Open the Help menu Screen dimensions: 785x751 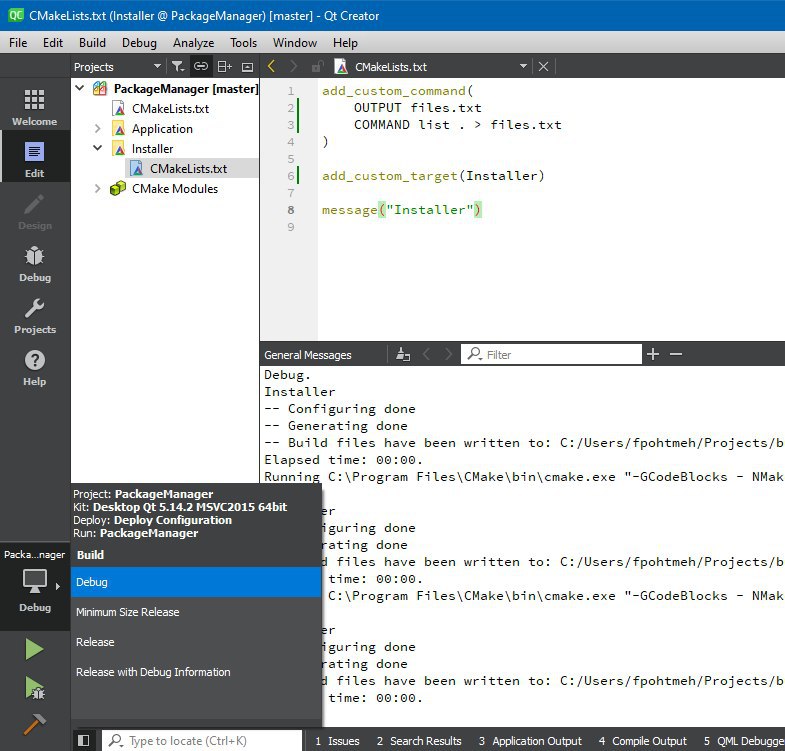(x=345, y=43)
